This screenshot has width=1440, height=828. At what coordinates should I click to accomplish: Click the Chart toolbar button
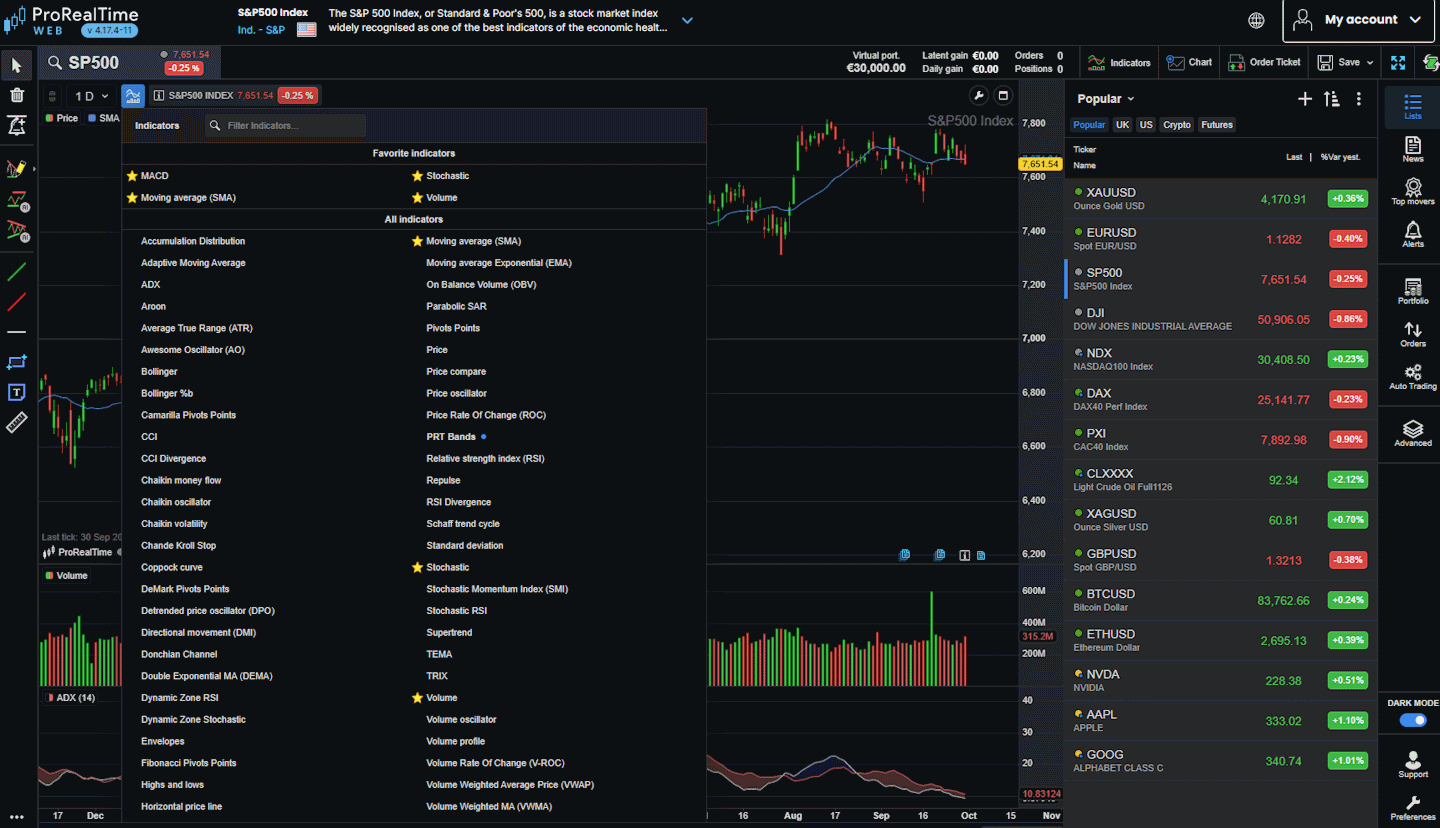coord(1189,62)
